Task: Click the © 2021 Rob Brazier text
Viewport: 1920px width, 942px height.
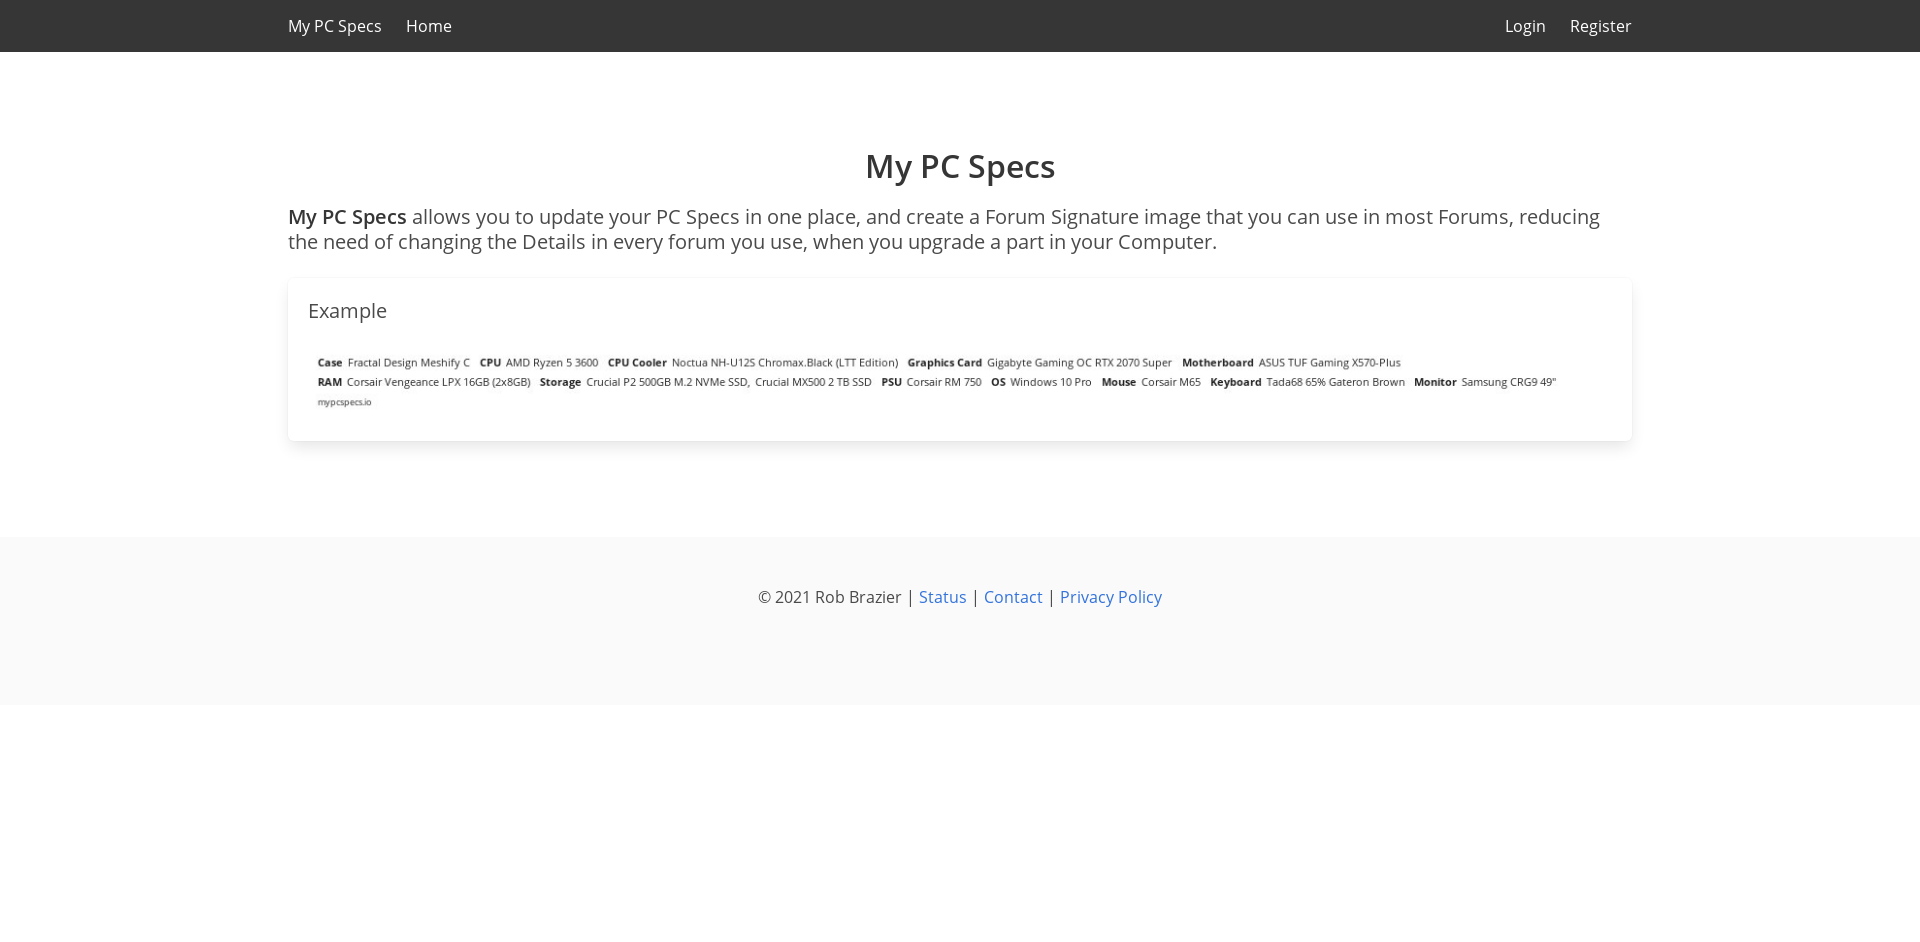Action: (829, 597)
